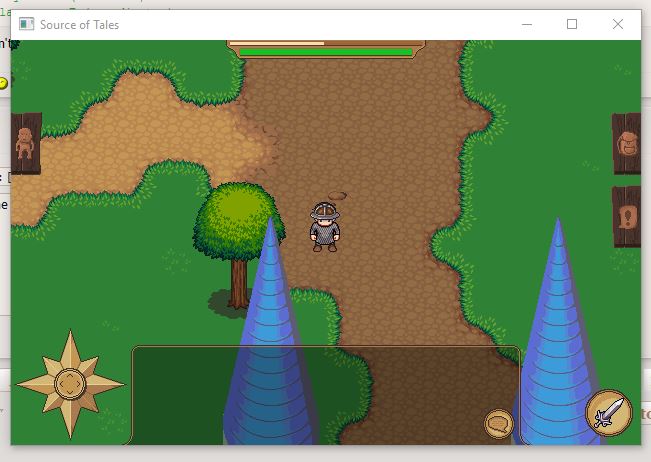This screenshot has height=462, width=651.
Task: Click the sword attack button
Action: click(x=609, y=413)
